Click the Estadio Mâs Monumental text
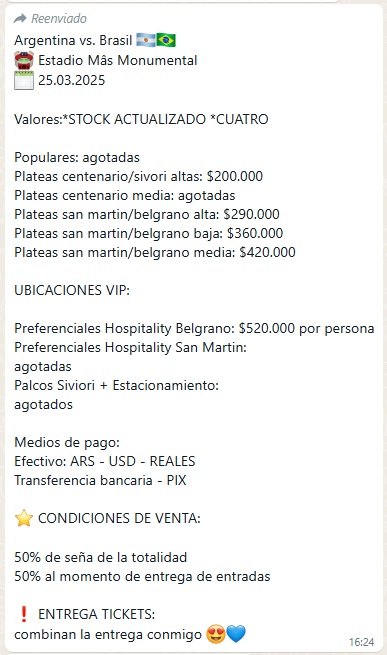The height and width of the screenshot is (655, 387). pos(117,60)
